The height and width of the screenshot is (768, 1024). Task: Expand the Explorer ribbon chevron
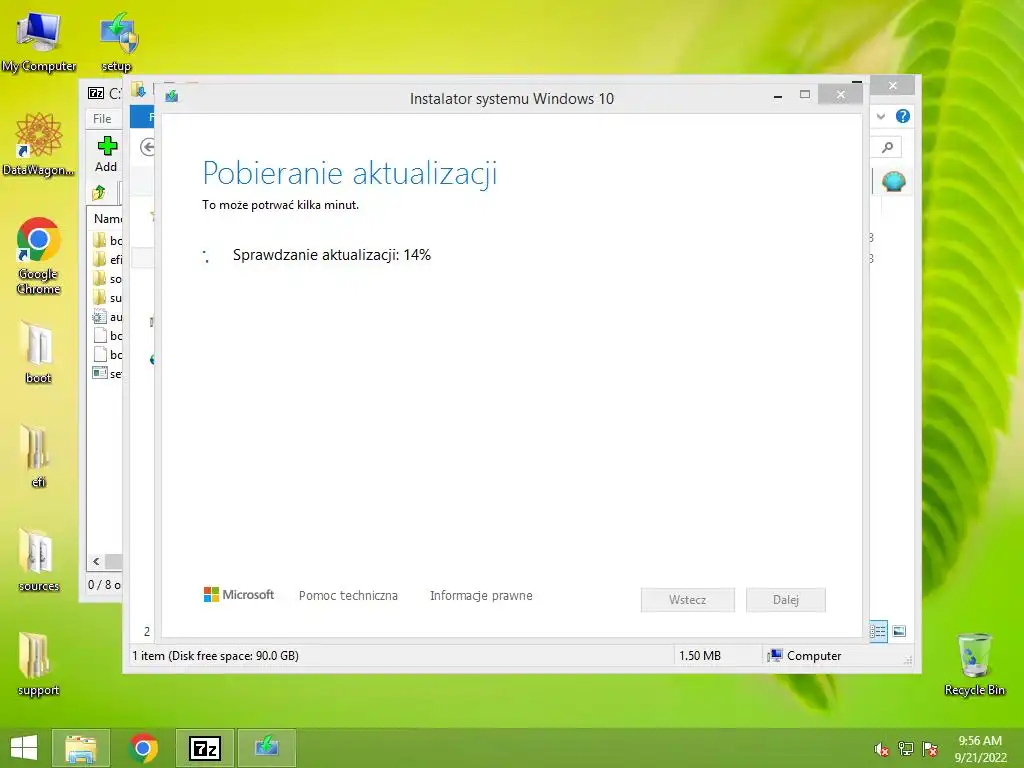coord(881,116)
